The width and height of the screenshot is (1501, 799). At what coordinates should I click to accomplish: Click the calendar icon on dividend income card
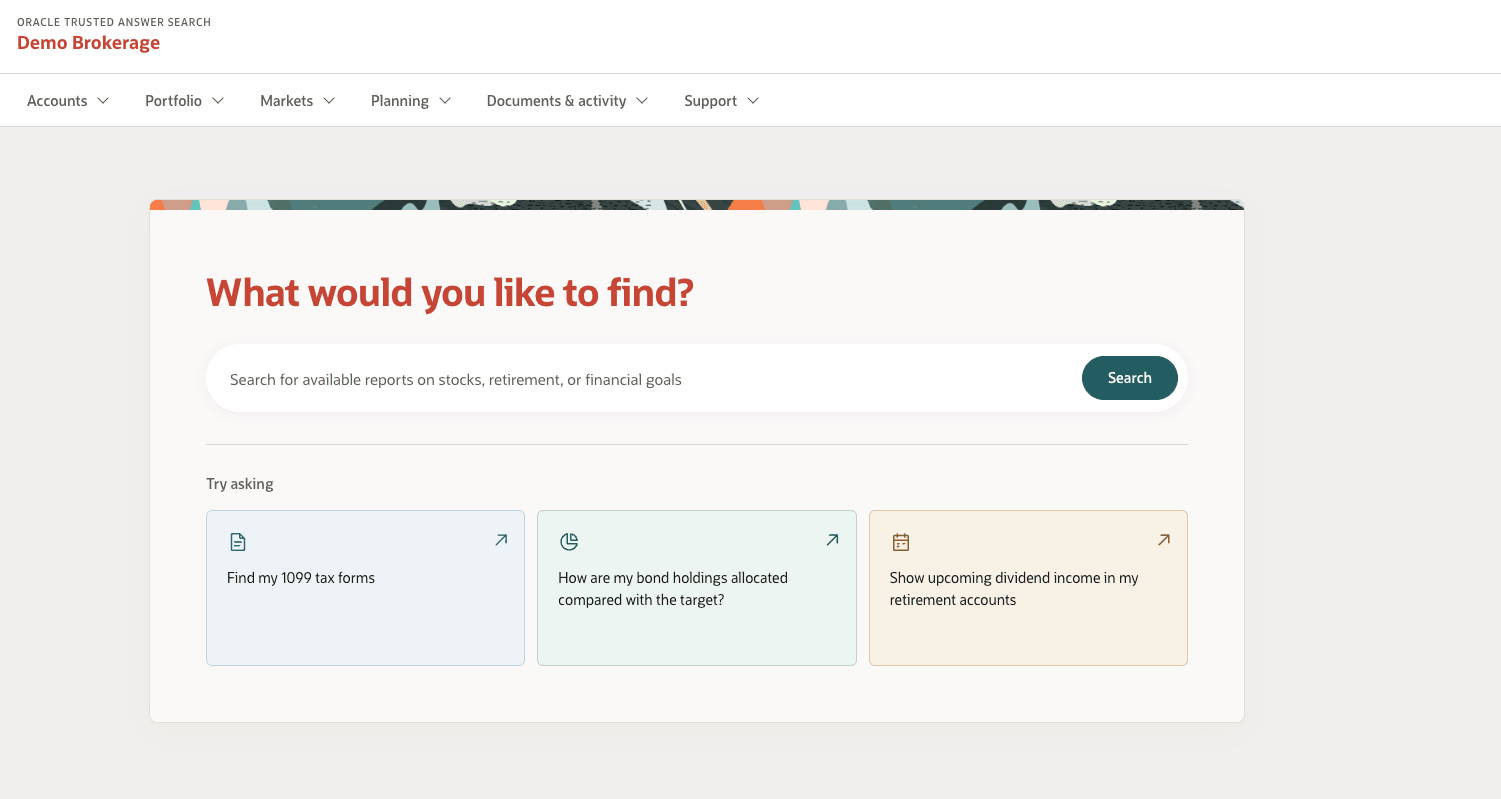click(x=901, y=542)
